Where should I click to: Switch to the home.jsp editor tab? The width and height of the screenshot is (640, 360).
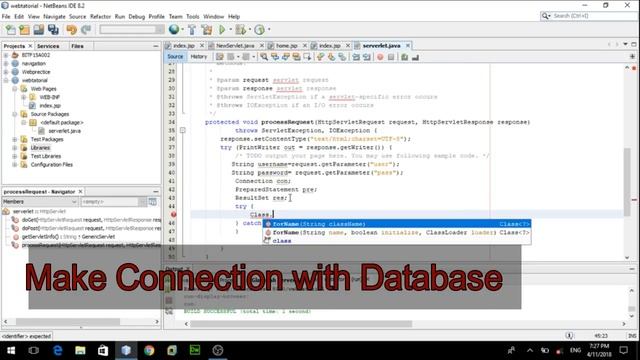pyautogui.click(x=286, y=46)
